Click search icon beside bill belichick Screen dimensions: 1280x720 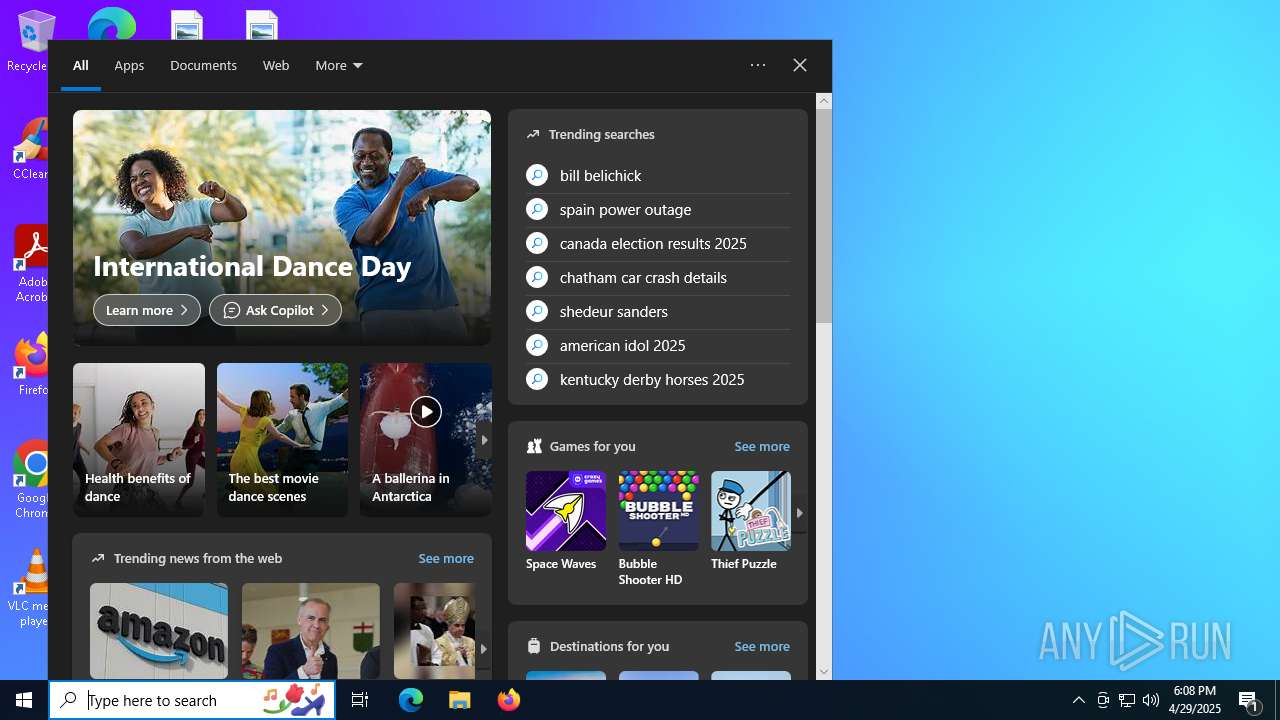pyautogui.click(x=537, y=175)
